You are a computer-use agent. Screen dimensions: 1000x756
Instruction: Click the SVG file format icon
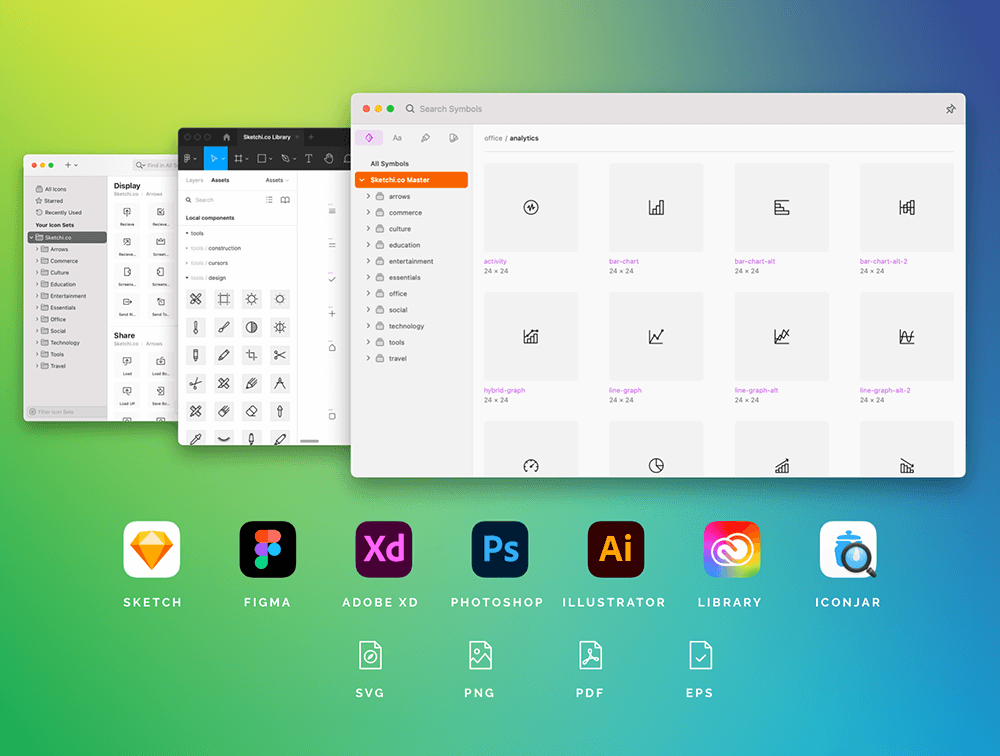tap(370, 656)
